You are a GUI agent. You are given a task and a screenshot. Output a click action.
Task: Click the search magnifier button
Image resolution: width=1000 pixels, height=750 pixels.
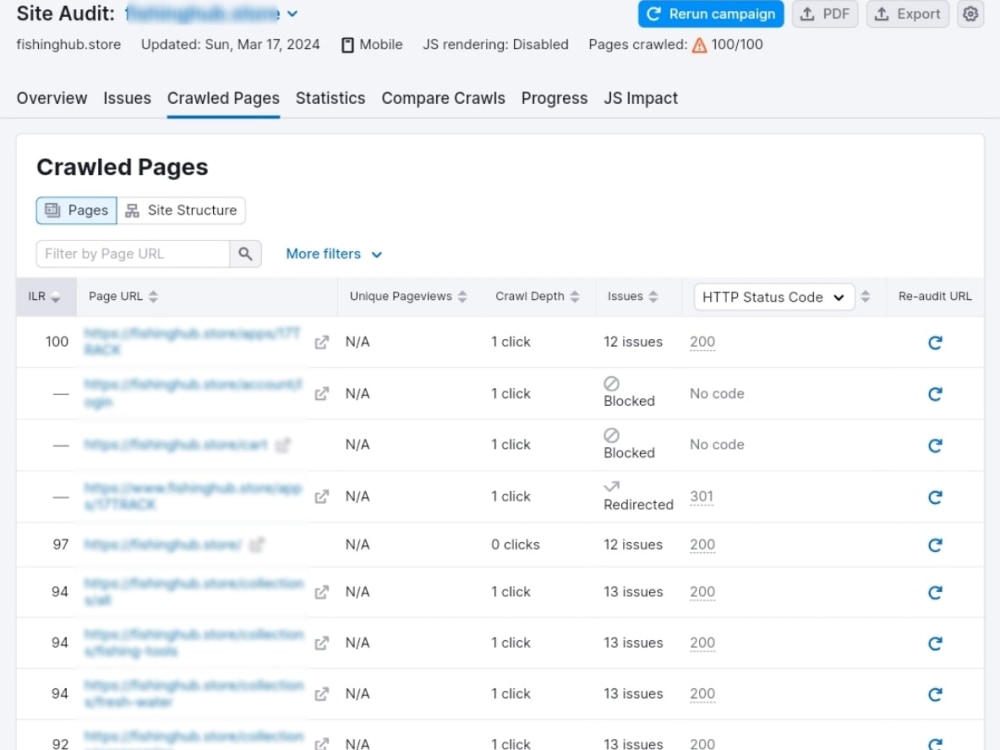pyautogui.click(x=246, y=254)
